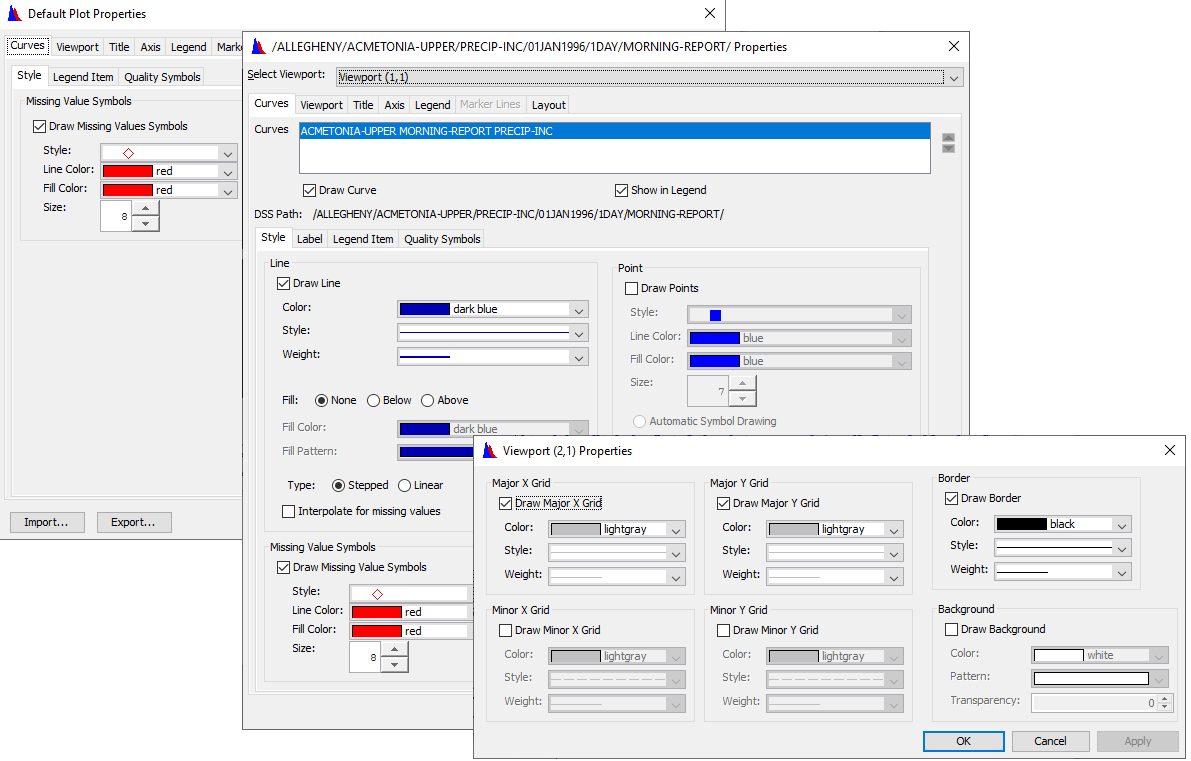The image size is (1191, 761).
Task: Switch to the Layout tab
Action: [x=548, y=105]
